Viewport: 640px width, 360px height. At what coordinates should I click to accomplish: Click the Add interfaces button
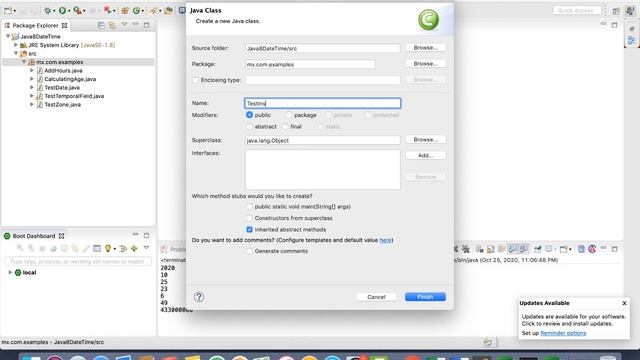pos(426,156)
